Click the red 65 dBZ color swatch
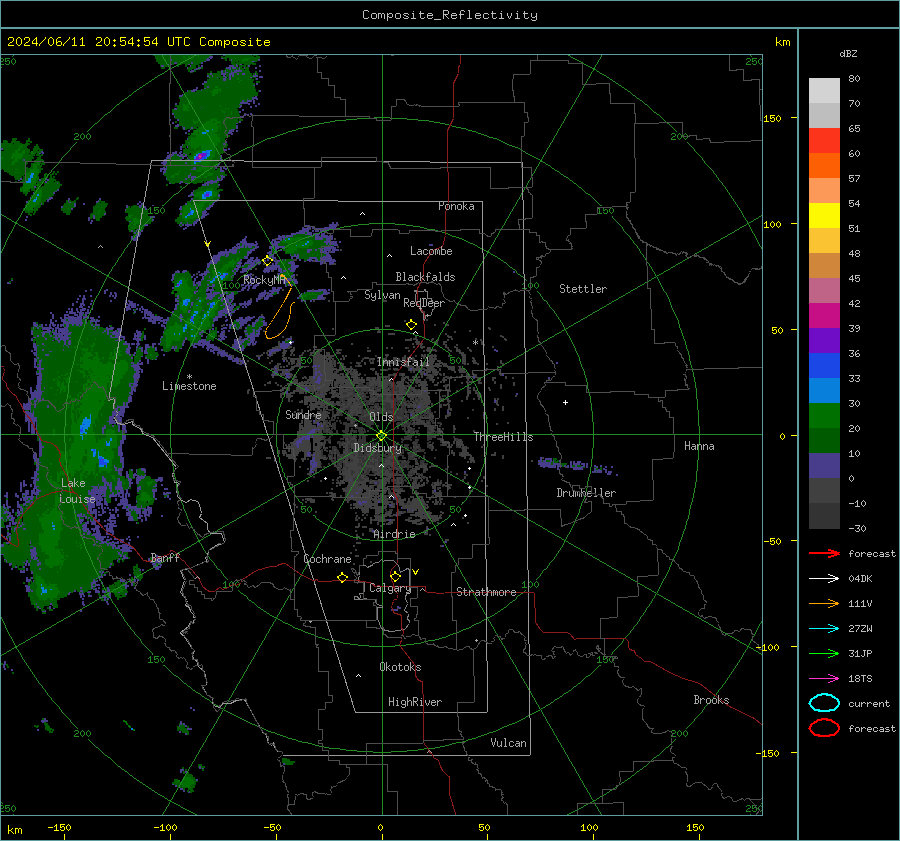 pos(824,141)
